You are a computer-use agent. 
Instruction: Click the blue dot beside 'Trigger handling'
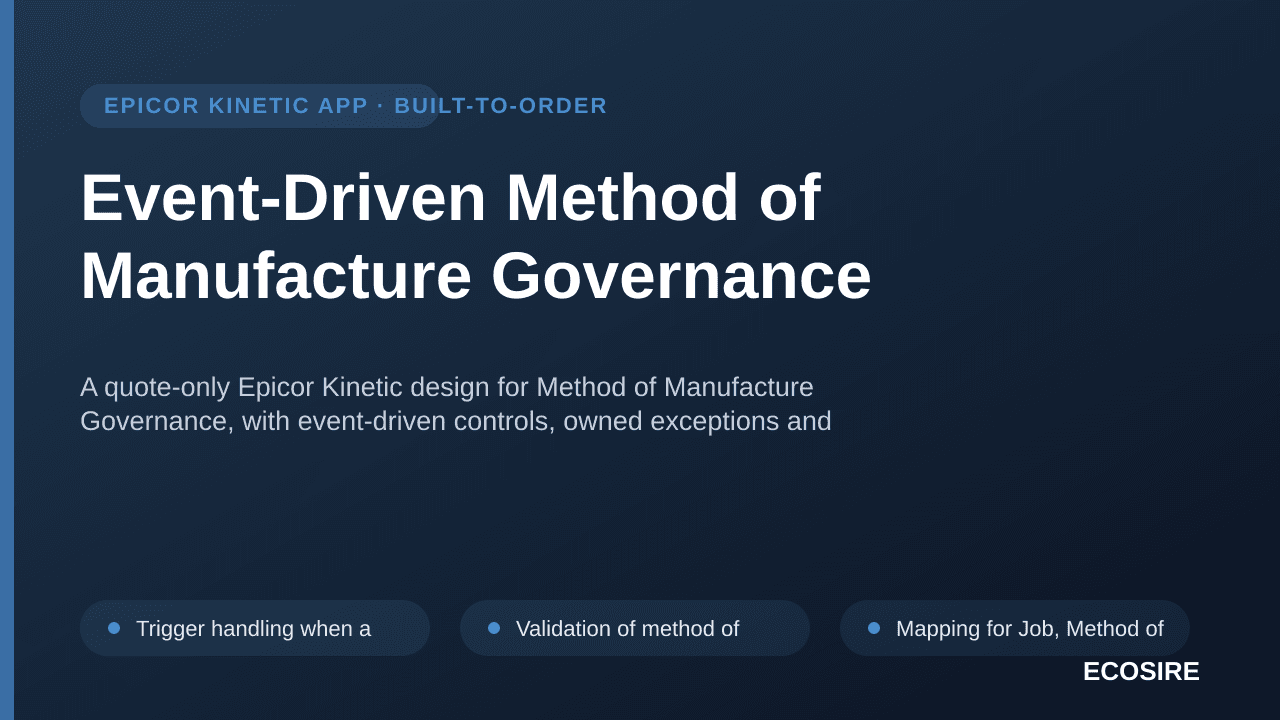tap(114, 628)
